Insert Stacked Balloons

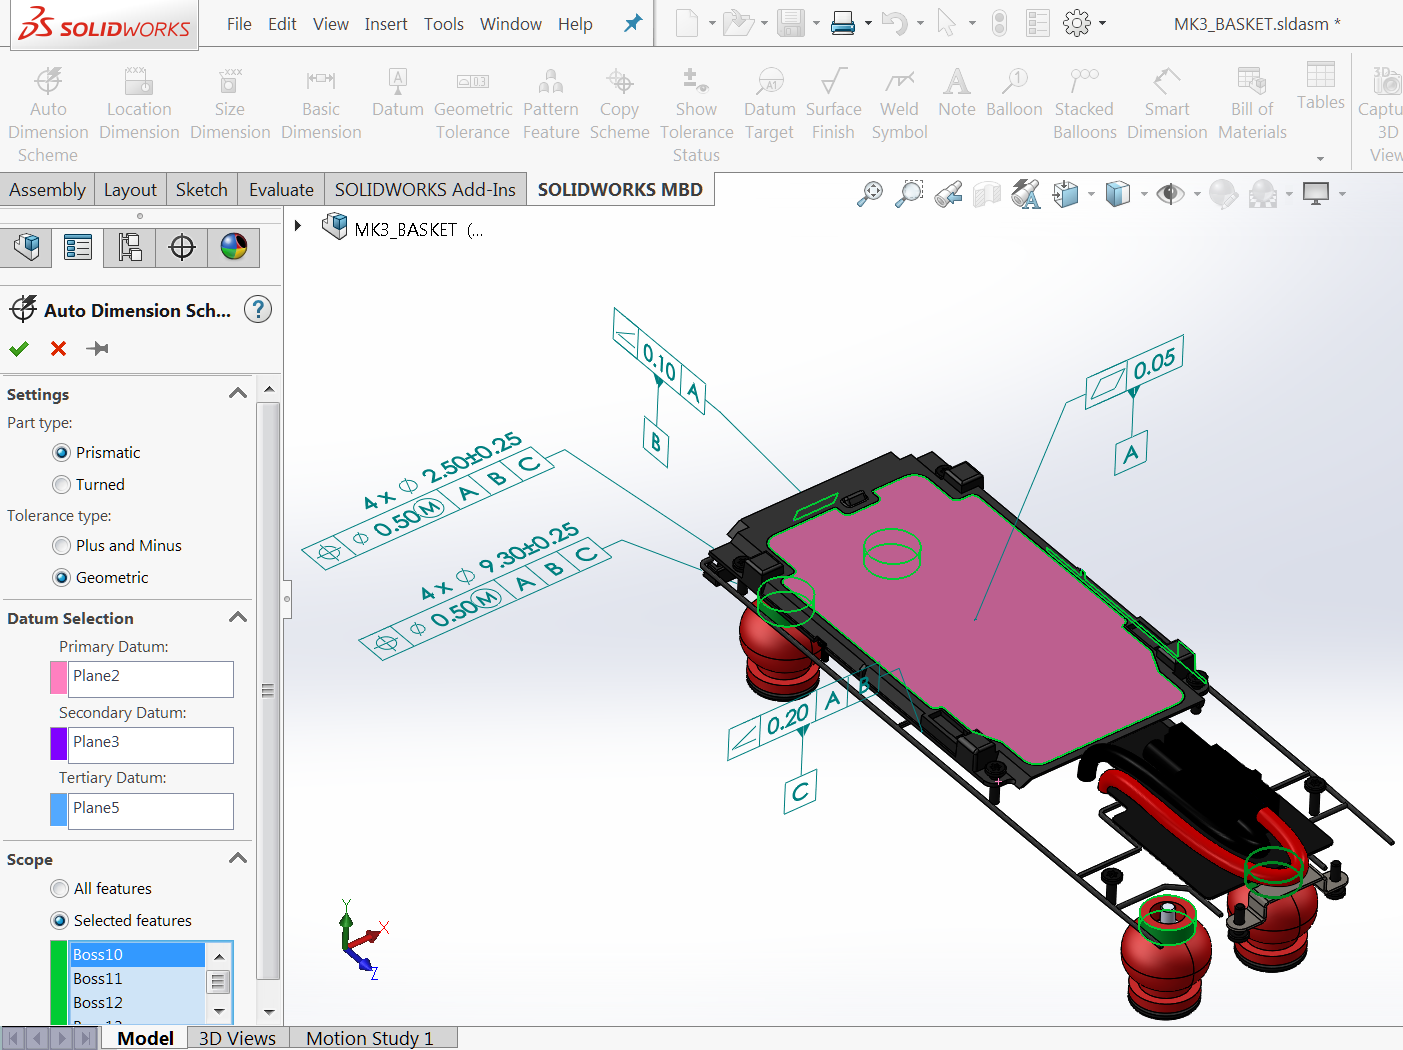pyautogui.click(x=1084, y=103)
